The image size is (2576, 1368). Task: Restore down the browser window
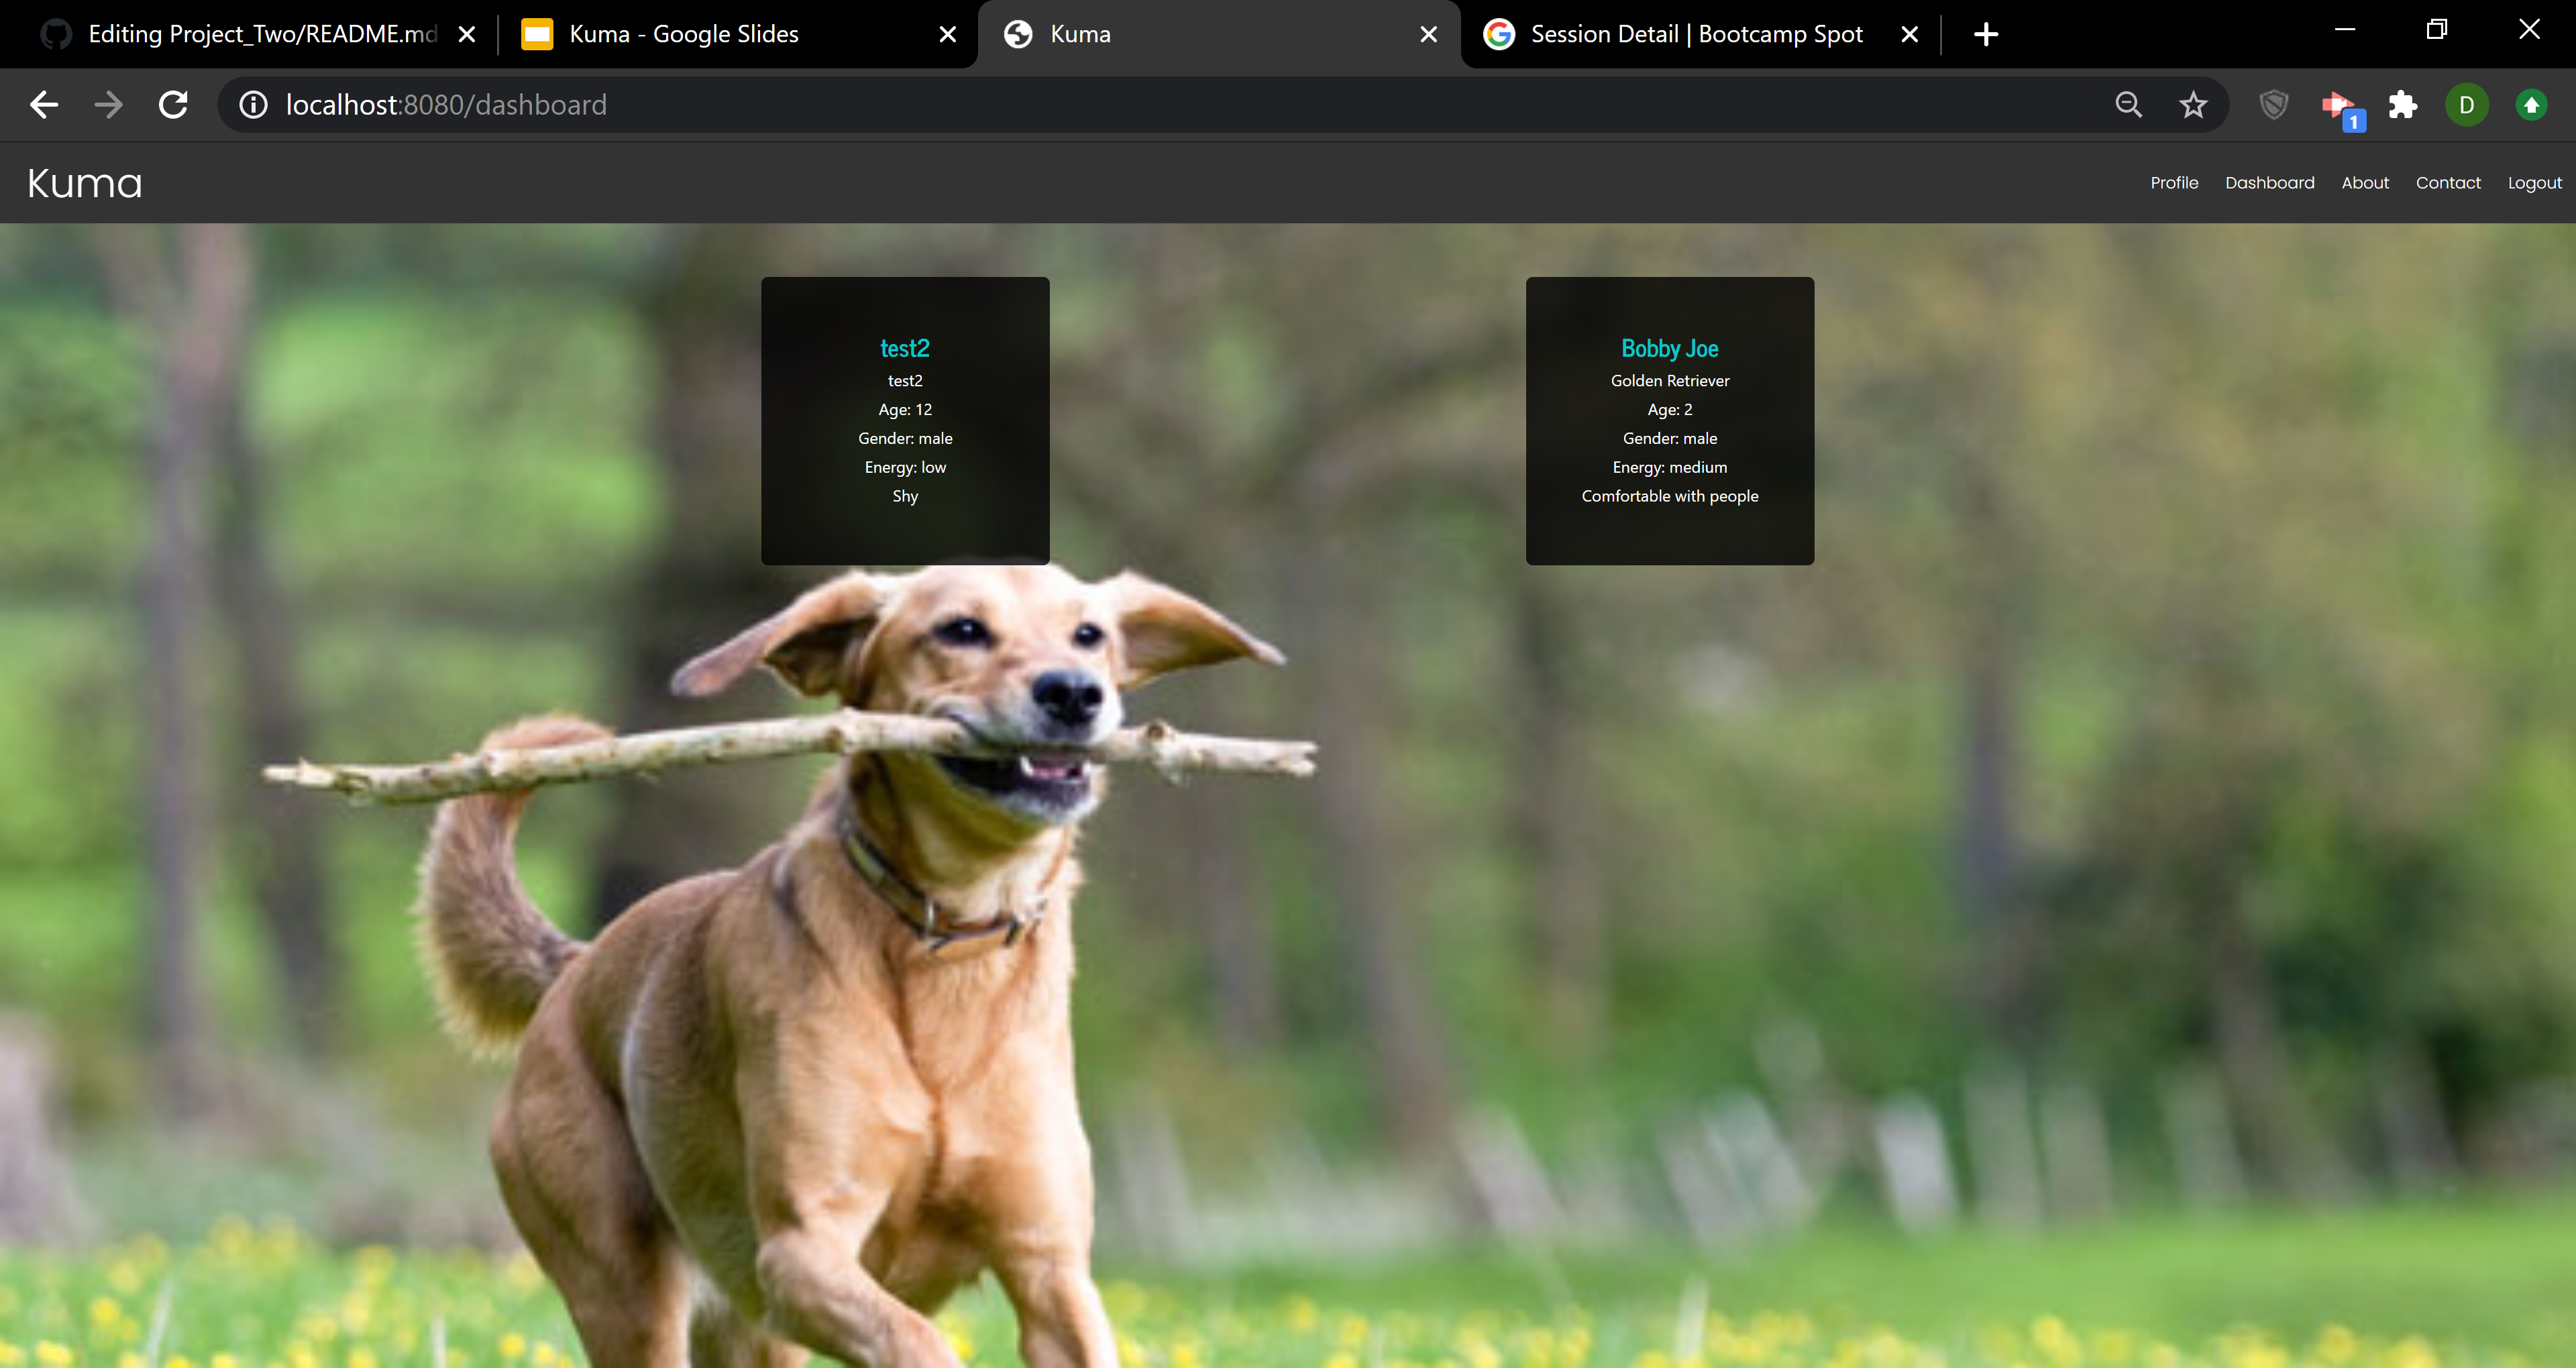click(x=2437, y=30)
